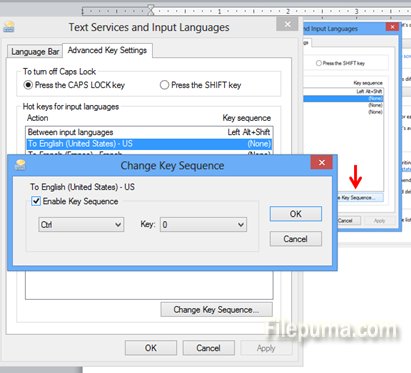Click Change Key Sequence... button in main dialog
The width and height of the screenshot is (411, 373).
[x=217, y=310]
